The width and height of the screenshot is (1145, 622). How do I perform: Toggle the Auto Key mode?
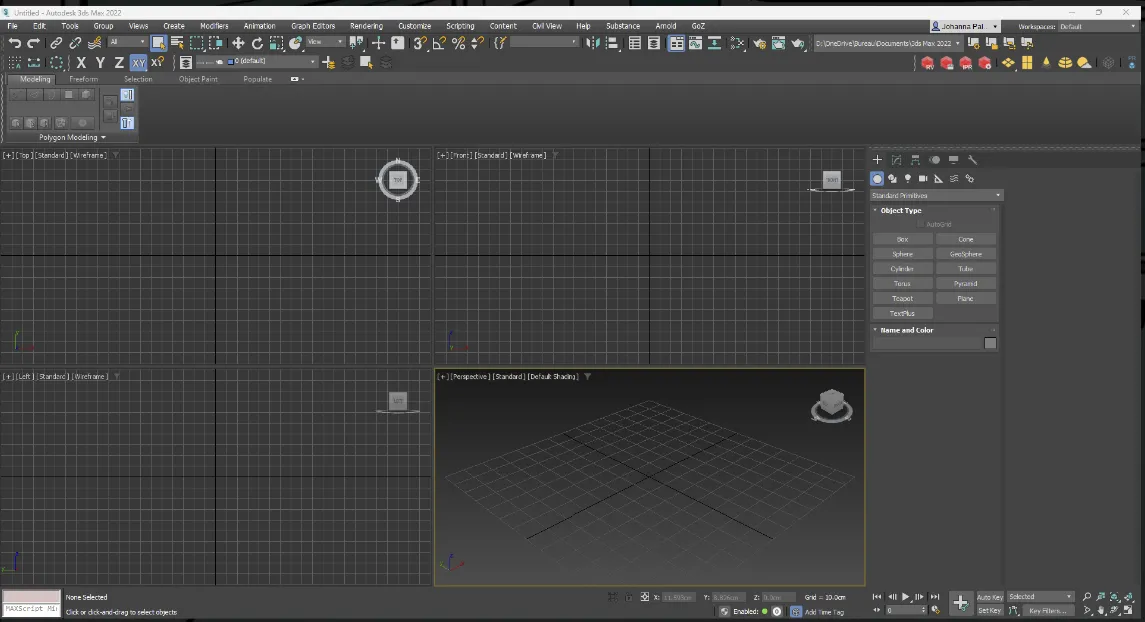989,597
